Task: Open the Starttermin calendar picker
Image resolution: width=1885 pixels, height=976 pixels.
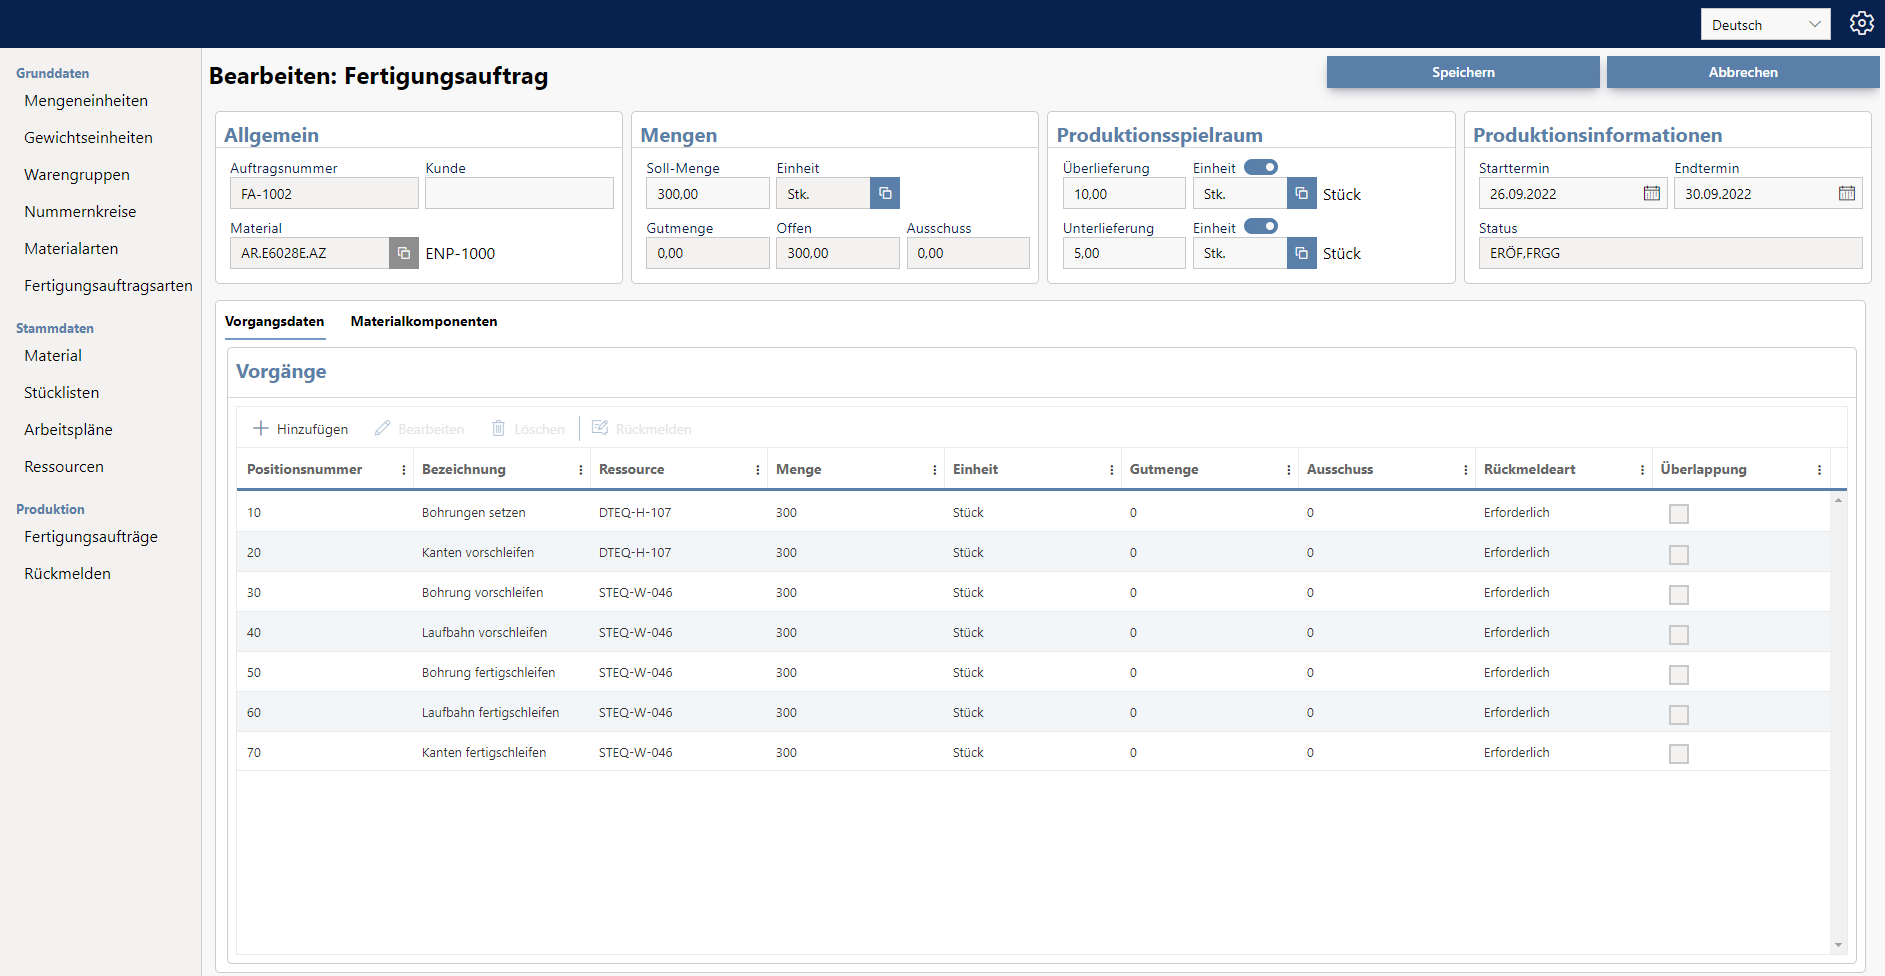Action: (x=1652, y=193)
